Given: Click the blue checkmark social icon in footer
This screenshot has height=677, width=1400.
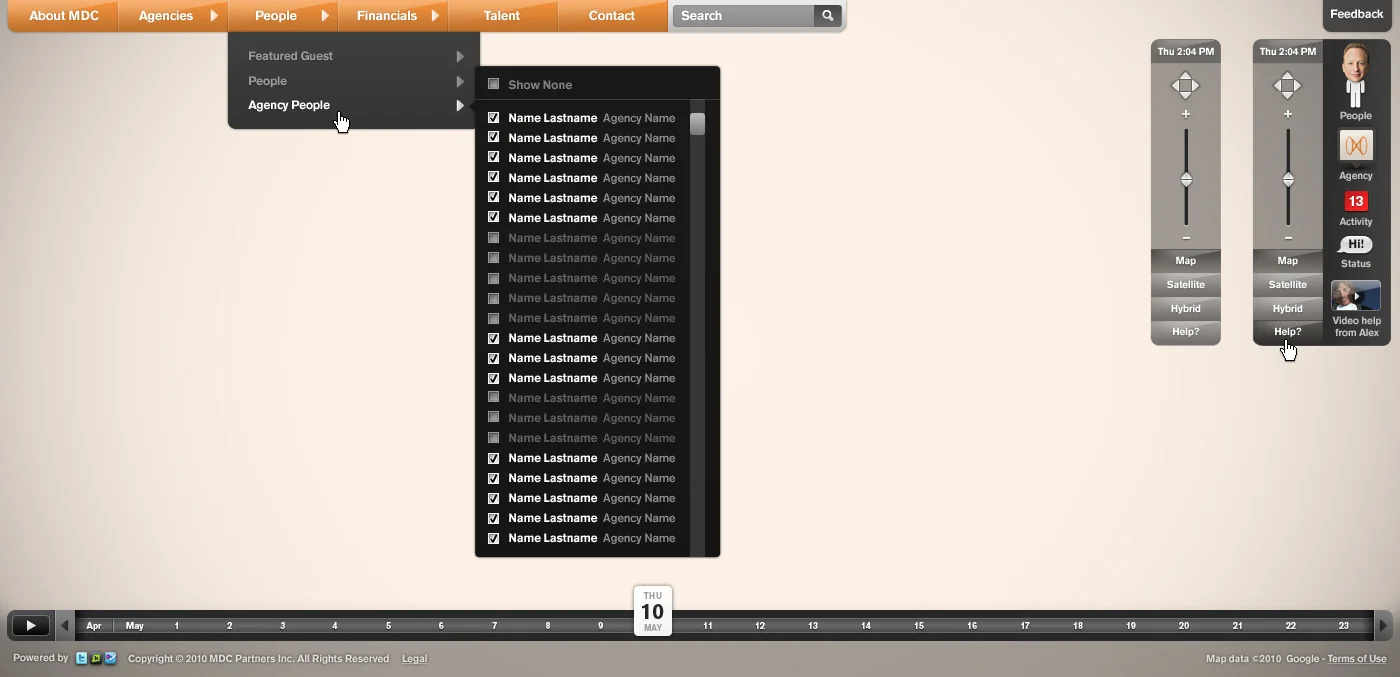Looking at the screenshot, I should (110, 658).
